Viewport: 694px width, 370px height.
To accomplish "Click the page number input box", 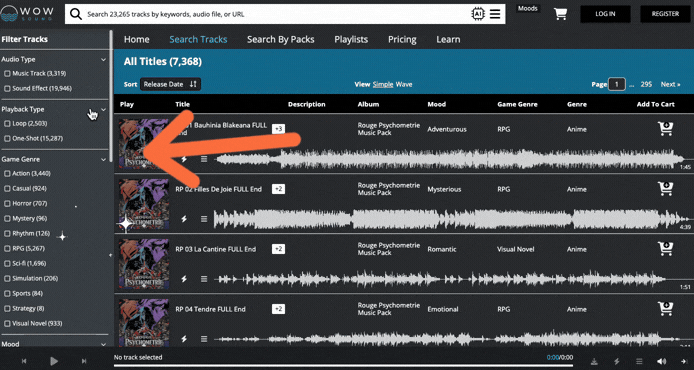I will point(617,84).
